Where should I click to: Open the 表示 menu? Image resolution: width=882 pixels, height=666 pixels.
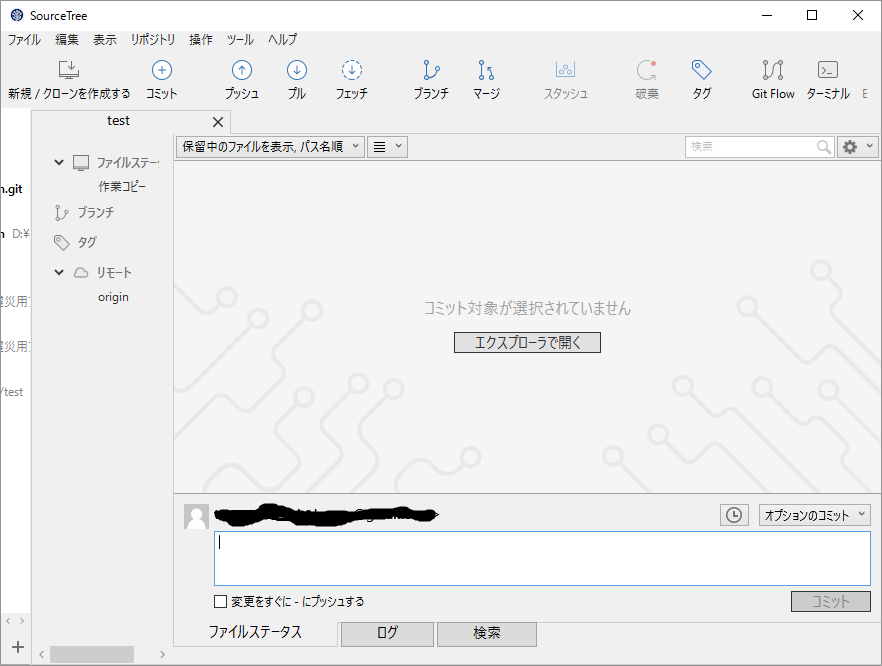[105, 39]
